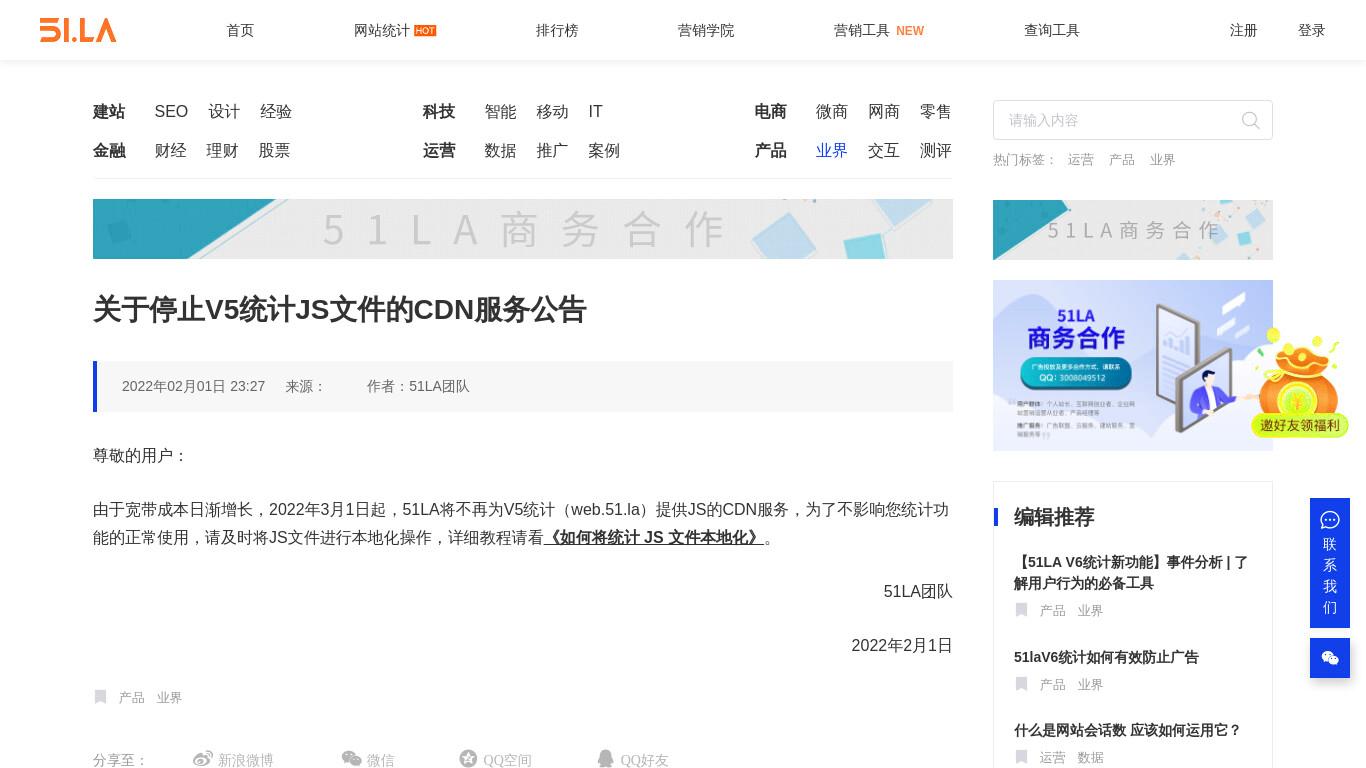Open 营销学院 navigation item
The image size is (1366, 768).
(706, 30)
